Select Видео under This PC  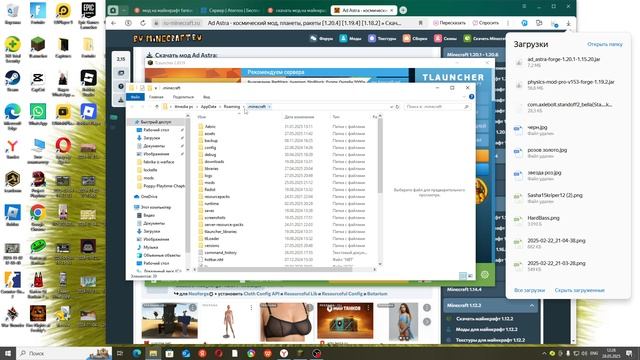click(149, 215)
